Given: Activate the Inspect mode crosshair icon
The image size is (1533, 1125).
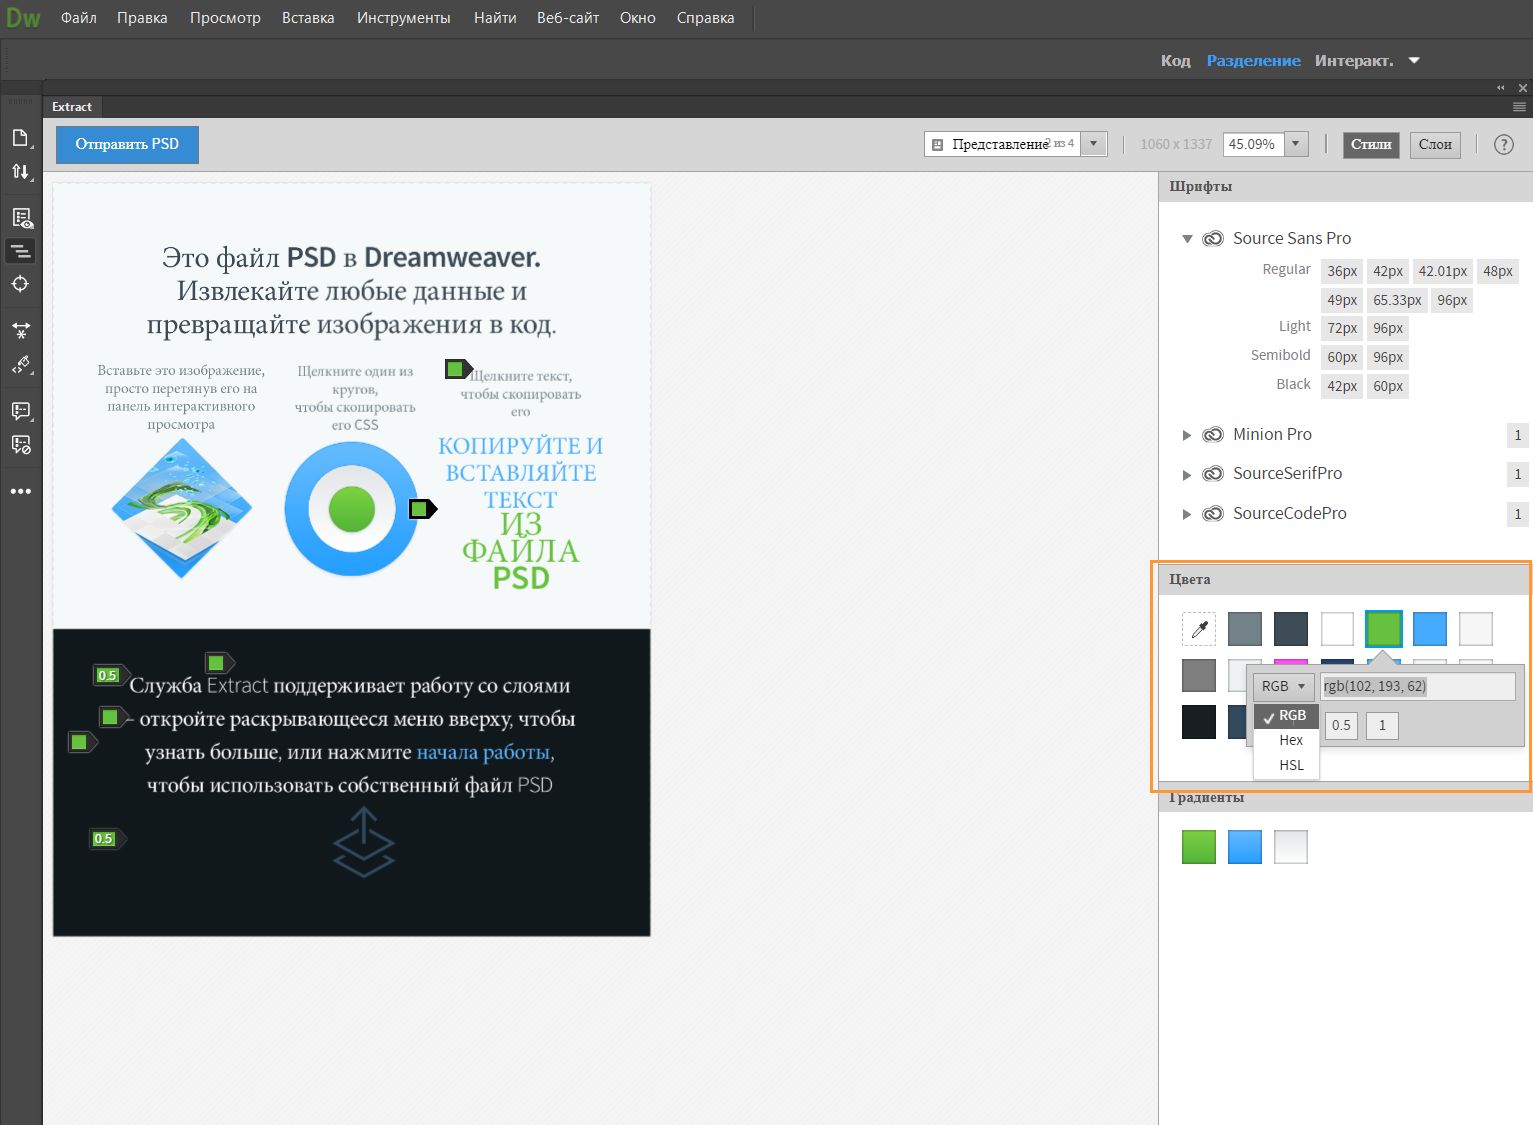Looking at the screenshot, I should pyautogui.click(x=20, y=284).
